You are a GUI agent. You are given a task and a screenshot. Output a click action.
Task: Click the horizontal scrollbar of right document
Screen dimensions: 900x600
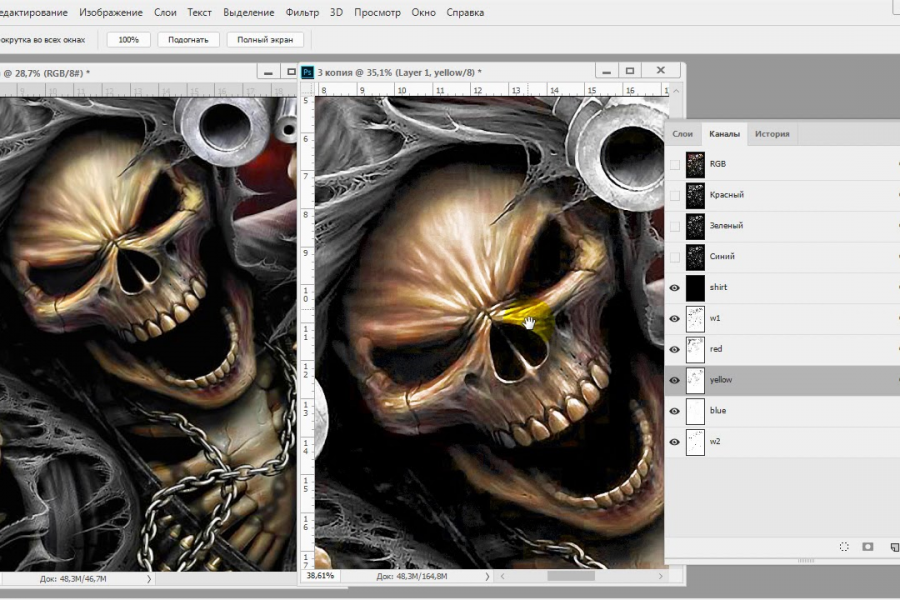click(570, 577)
